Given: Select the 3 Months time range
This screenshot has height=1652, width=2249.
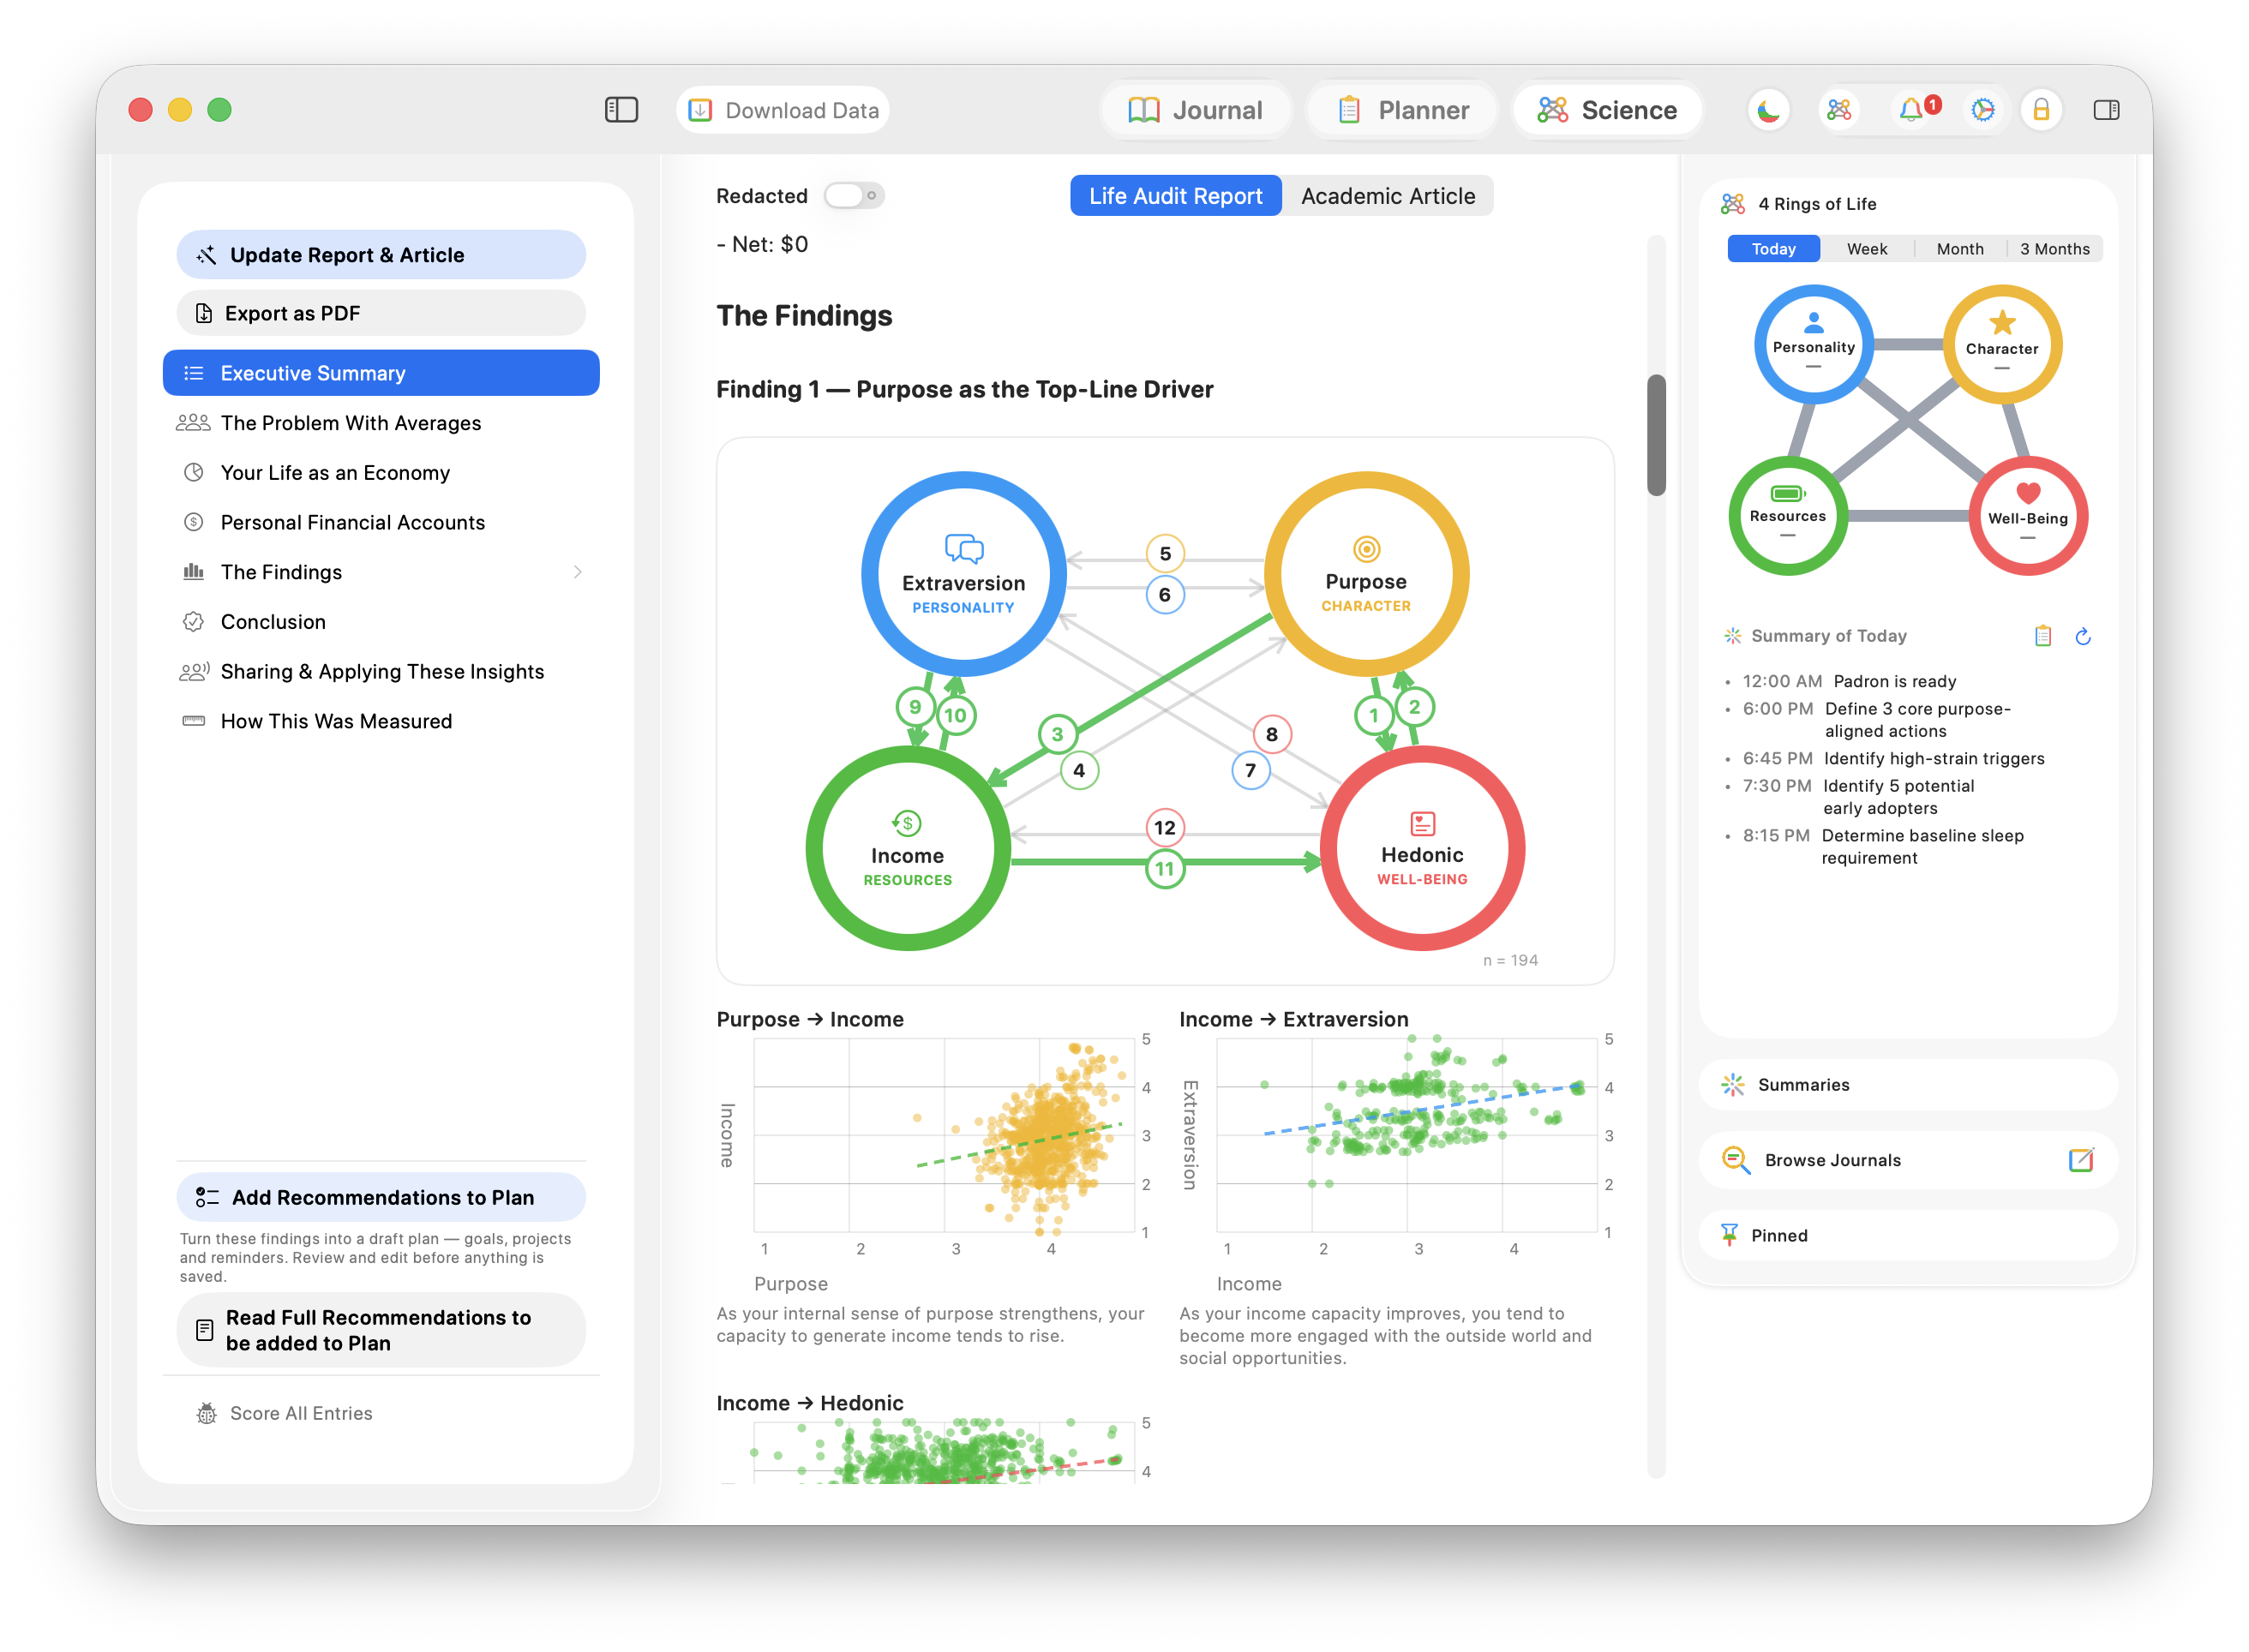Looking at the screenshot, I should [x=2054, y=249].
